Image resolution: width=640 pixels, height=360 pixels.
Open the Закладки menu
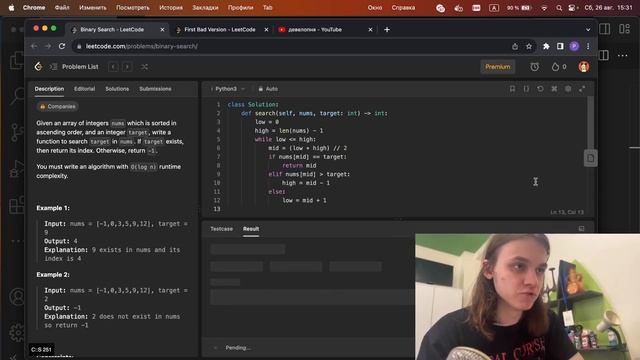coord(205,8)
